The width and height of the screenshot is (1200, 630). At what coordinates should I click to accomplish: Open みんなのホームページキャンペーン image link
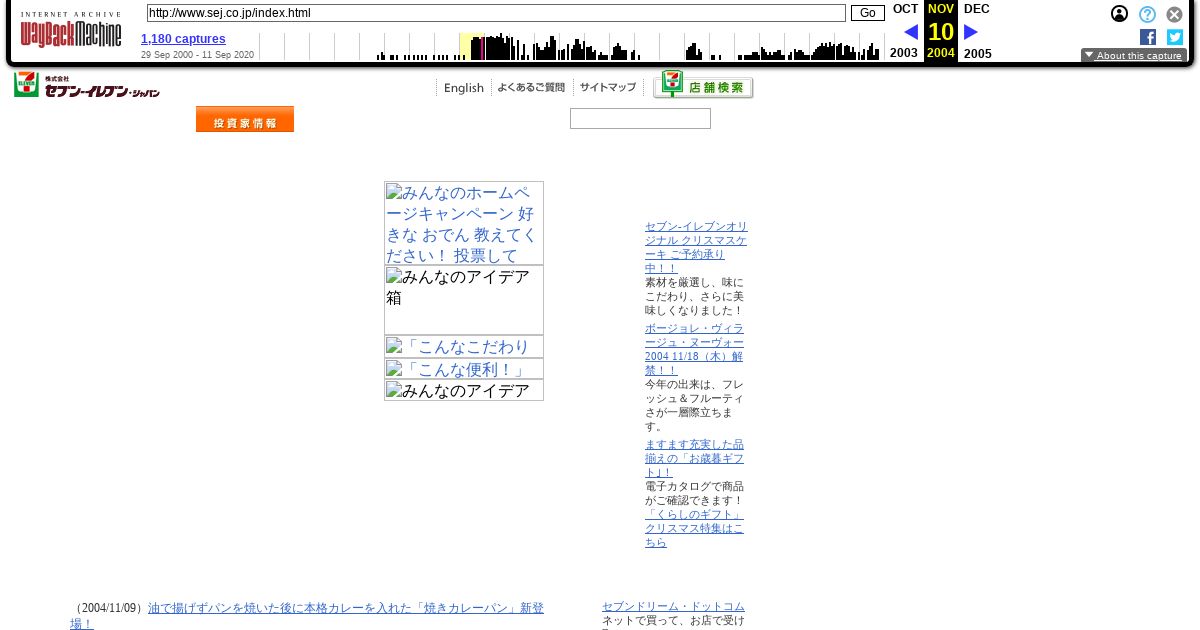(x=464, y=223)
